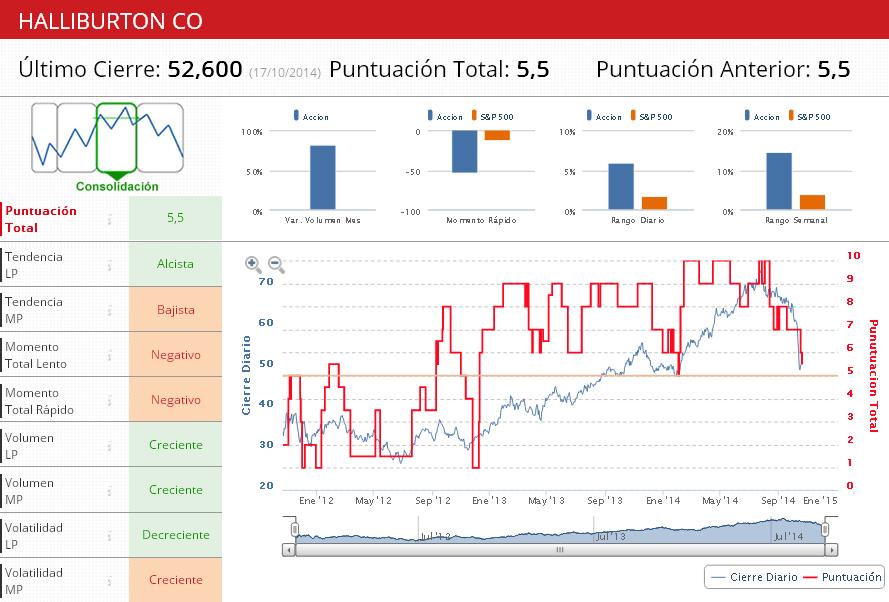Viewport: 889px width, 602px height.
Task: Click orange S&P 500 bar in Momento Rápido
Action: pos(497,135)
